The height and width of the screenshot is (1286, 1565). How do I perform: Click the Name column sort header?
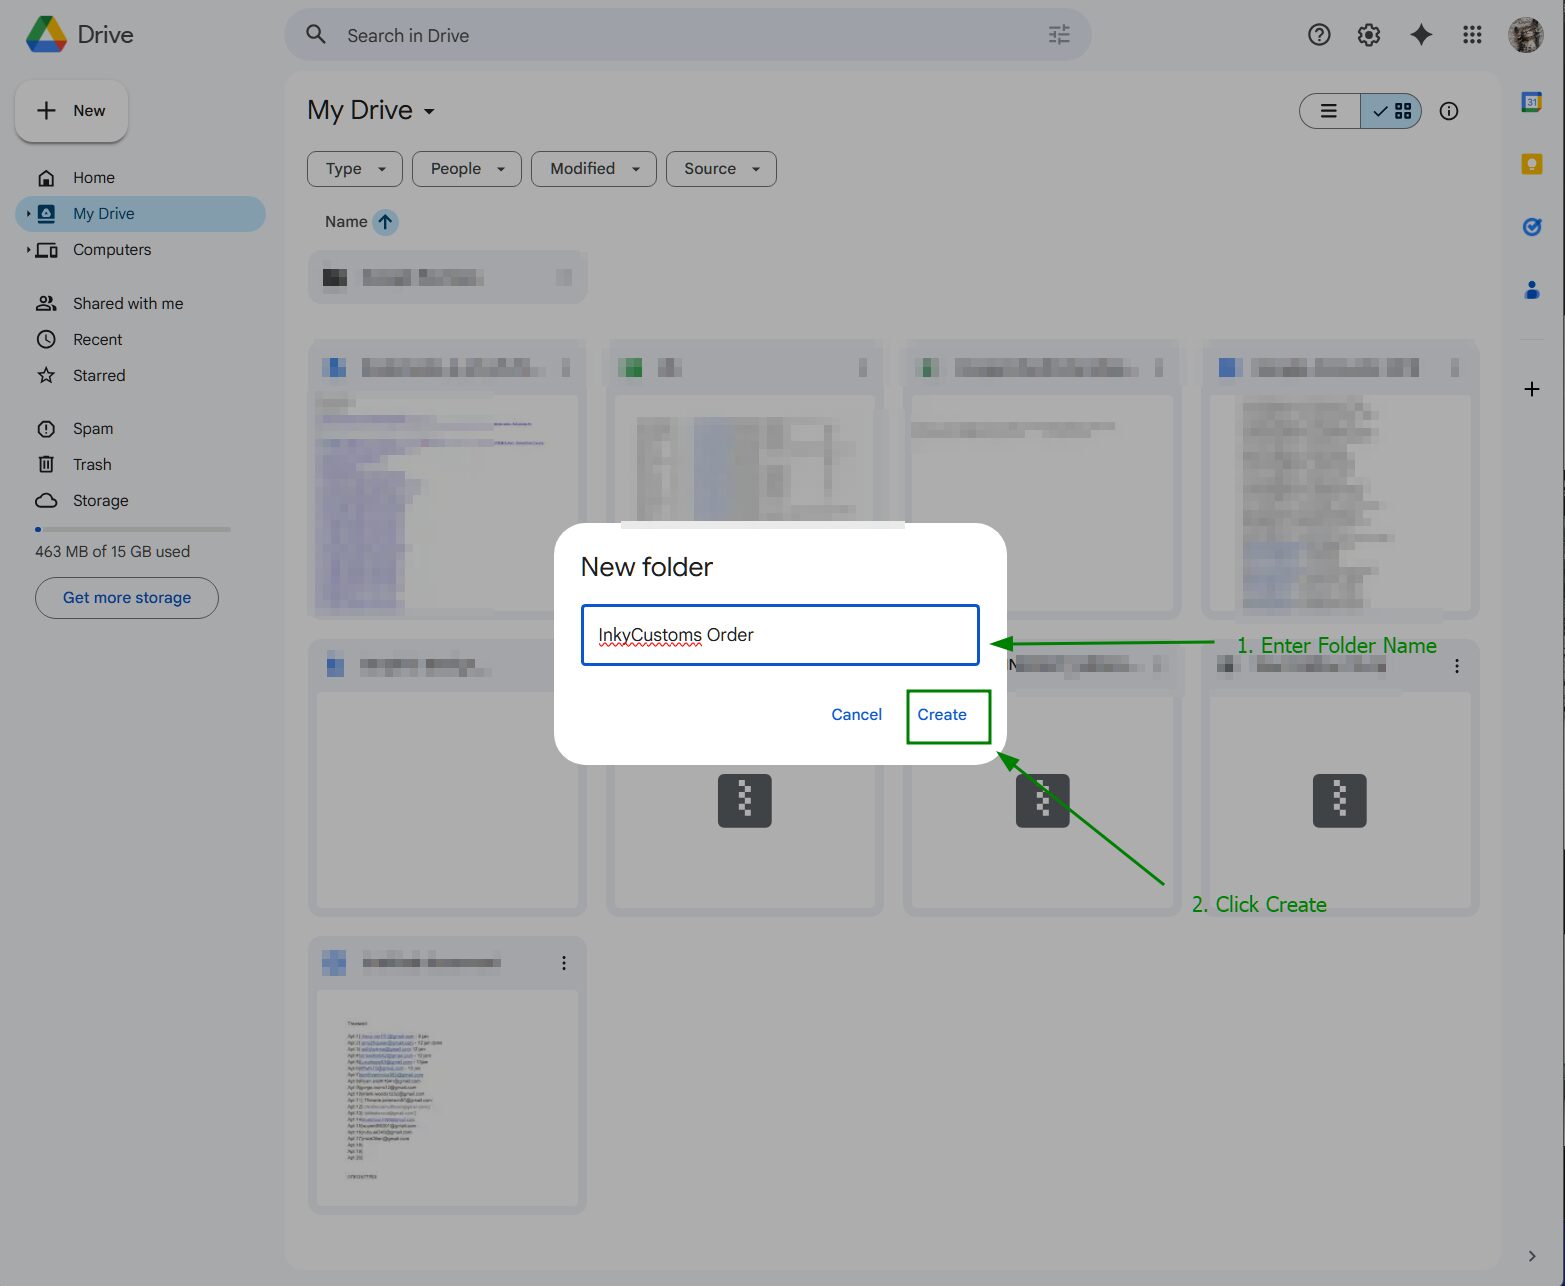(x=346, y=222)
